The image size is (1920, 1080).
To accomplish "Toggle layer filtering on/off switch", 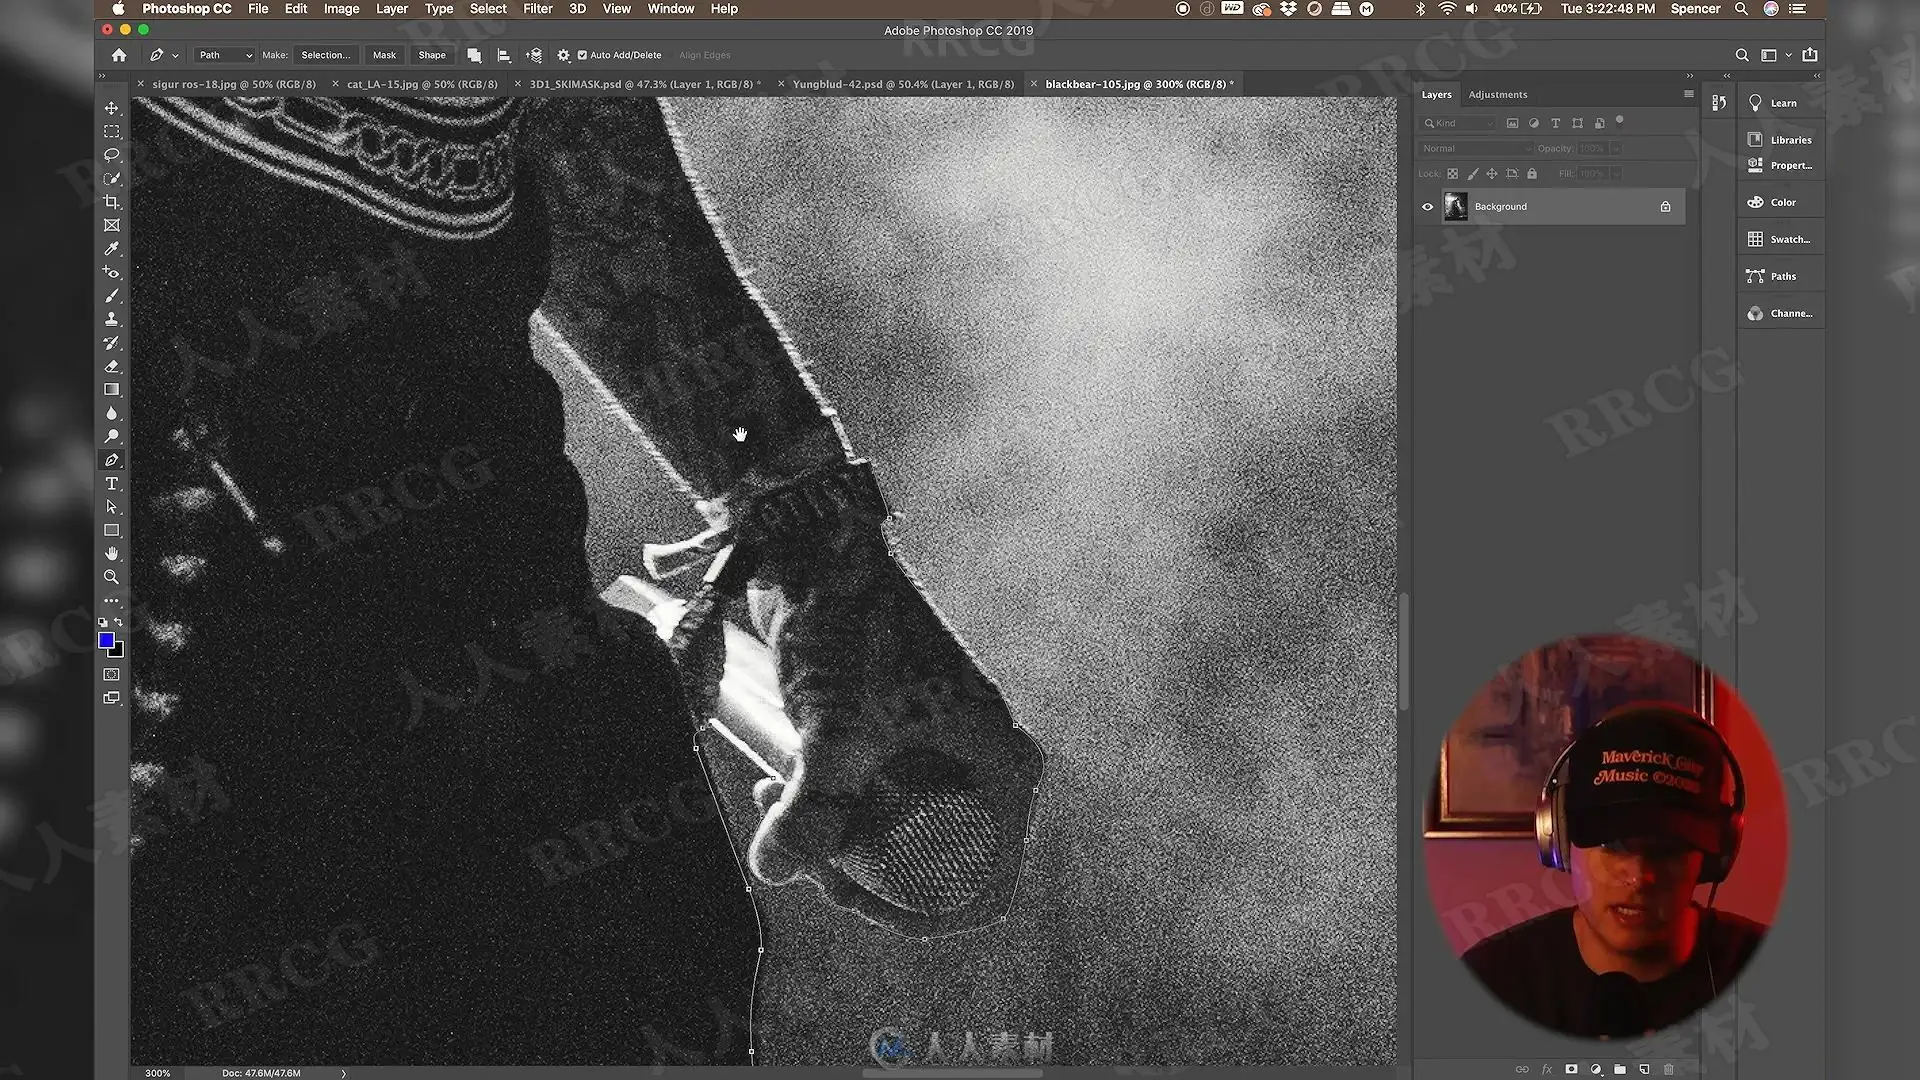I will 1620,121.
